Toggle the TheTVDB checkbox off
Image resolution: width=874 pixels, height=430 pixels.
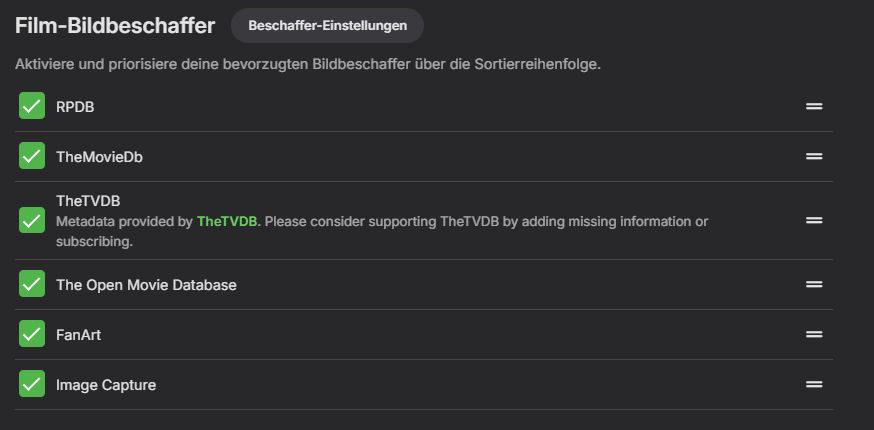pos(32,220)
